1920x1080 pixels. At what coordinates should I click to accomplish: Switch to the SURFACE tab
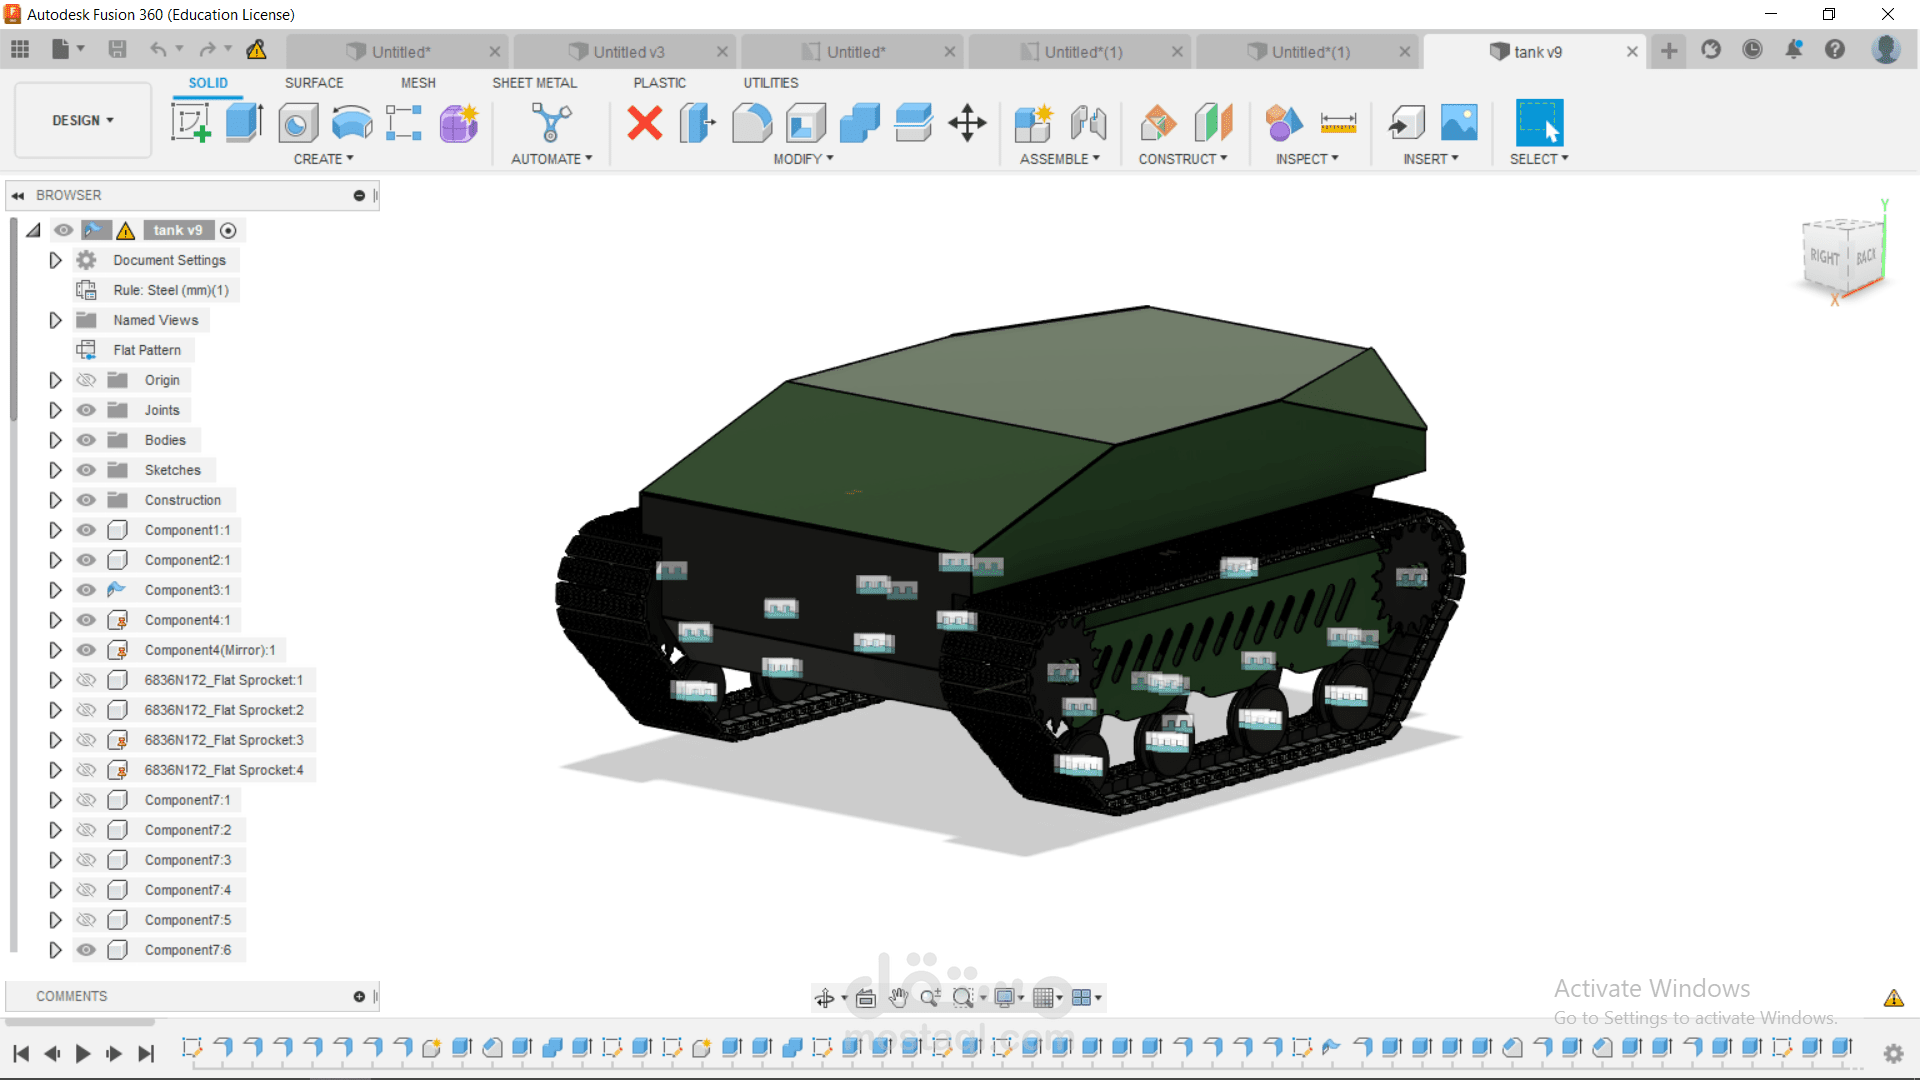pyautogui.click(x=314, y=83)
